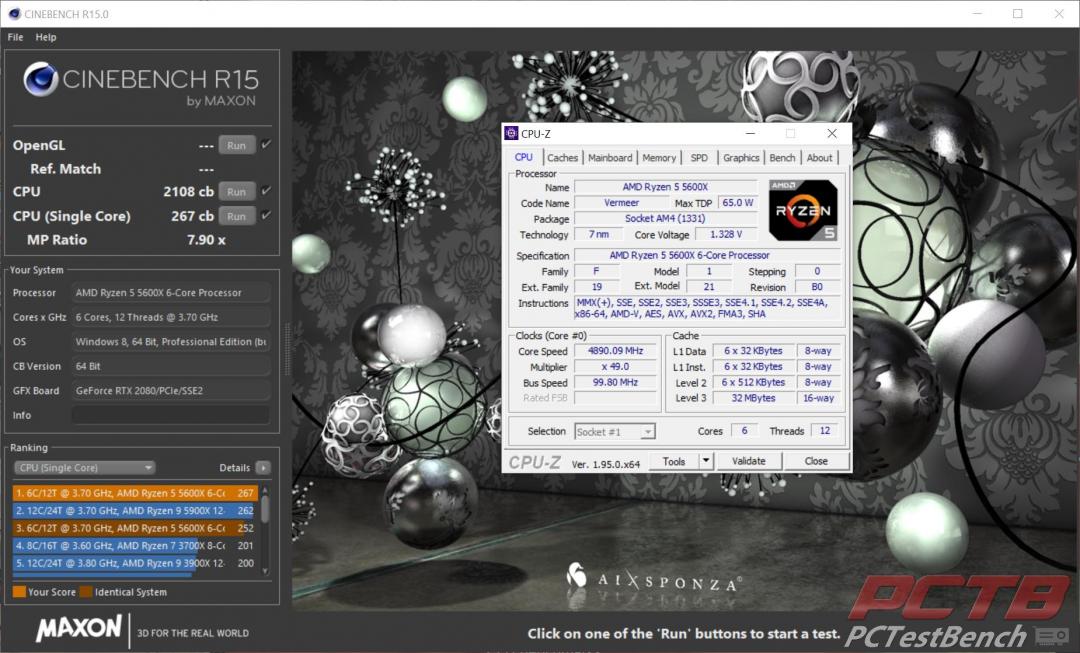Uncheck the CPU test checkbox
The image size is (1080, 653).
click(x=266, y=191)
